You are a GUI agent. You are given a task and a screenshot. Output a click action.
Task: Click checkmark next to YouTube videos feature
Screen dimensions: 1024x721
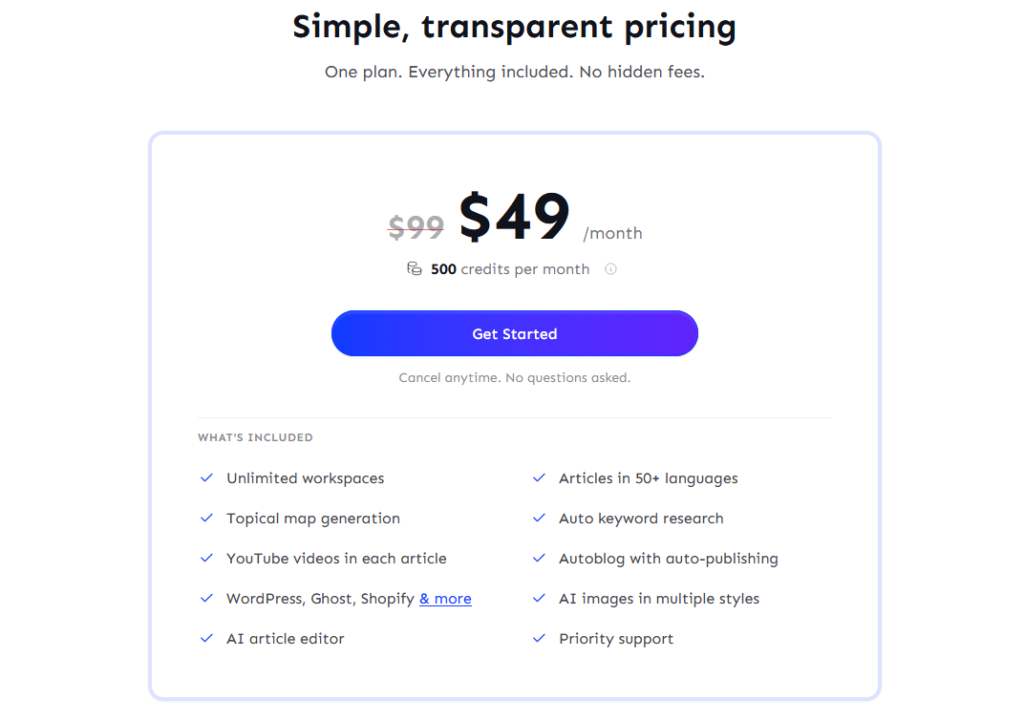tap(207, 558)
